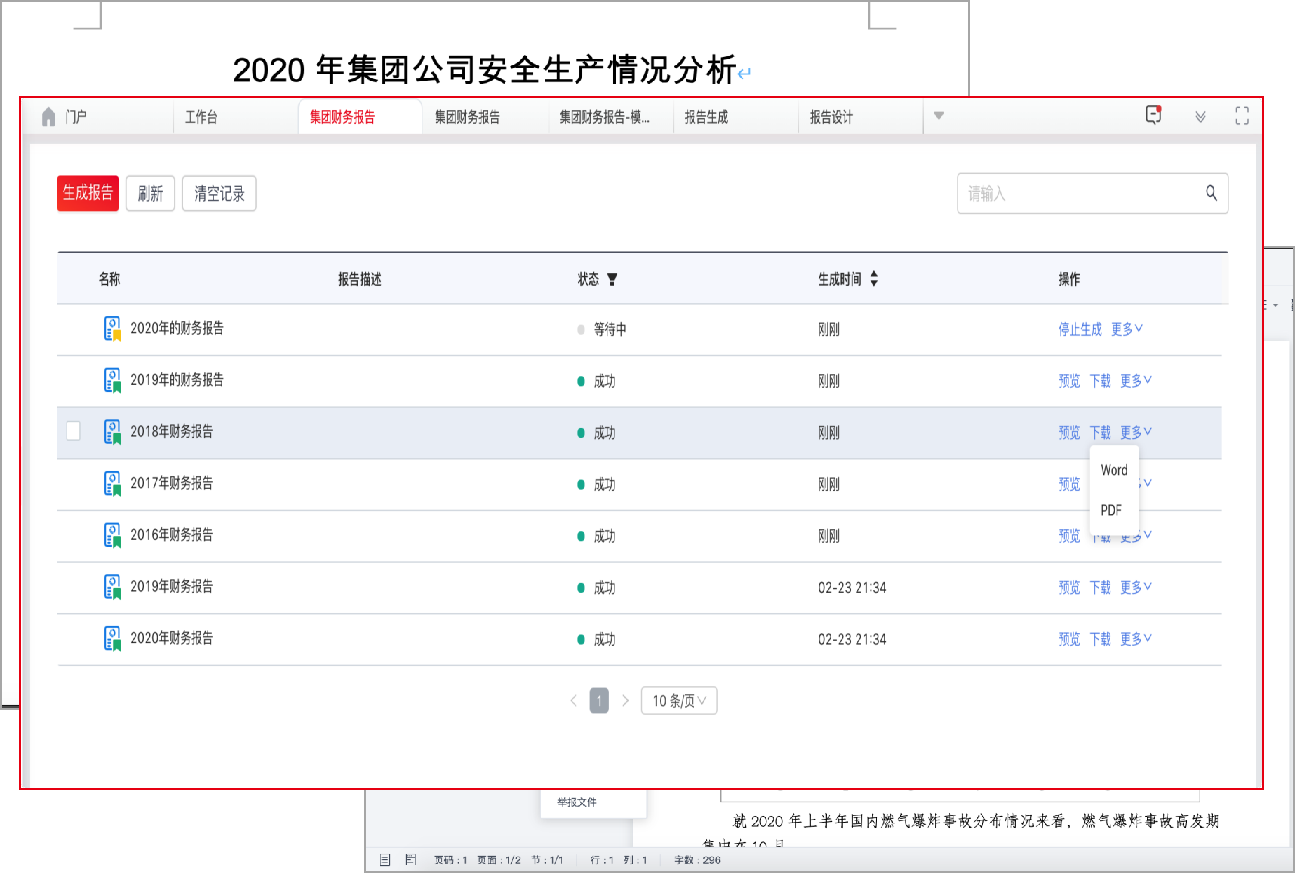Image resolution: width=1295 pixels, height=873 pixels.
Task: Click the 状态 column filter icon
Action: 613,280
